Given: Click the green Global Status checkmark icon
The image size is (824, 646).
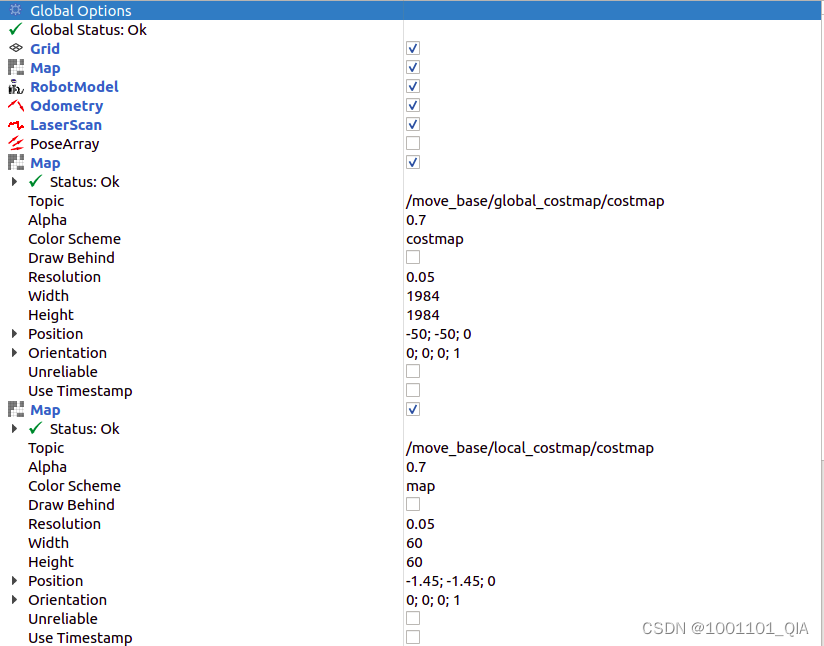Looking at the screenshot, I should point(16,29).
